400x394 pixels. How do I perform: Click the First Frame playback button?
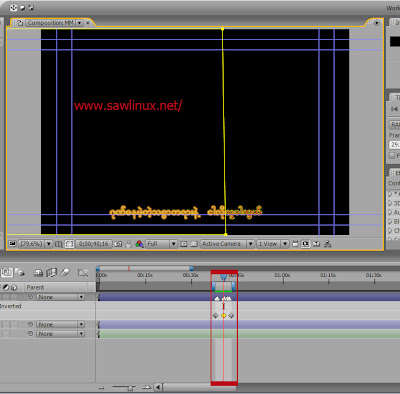click(x=394, y=109)
